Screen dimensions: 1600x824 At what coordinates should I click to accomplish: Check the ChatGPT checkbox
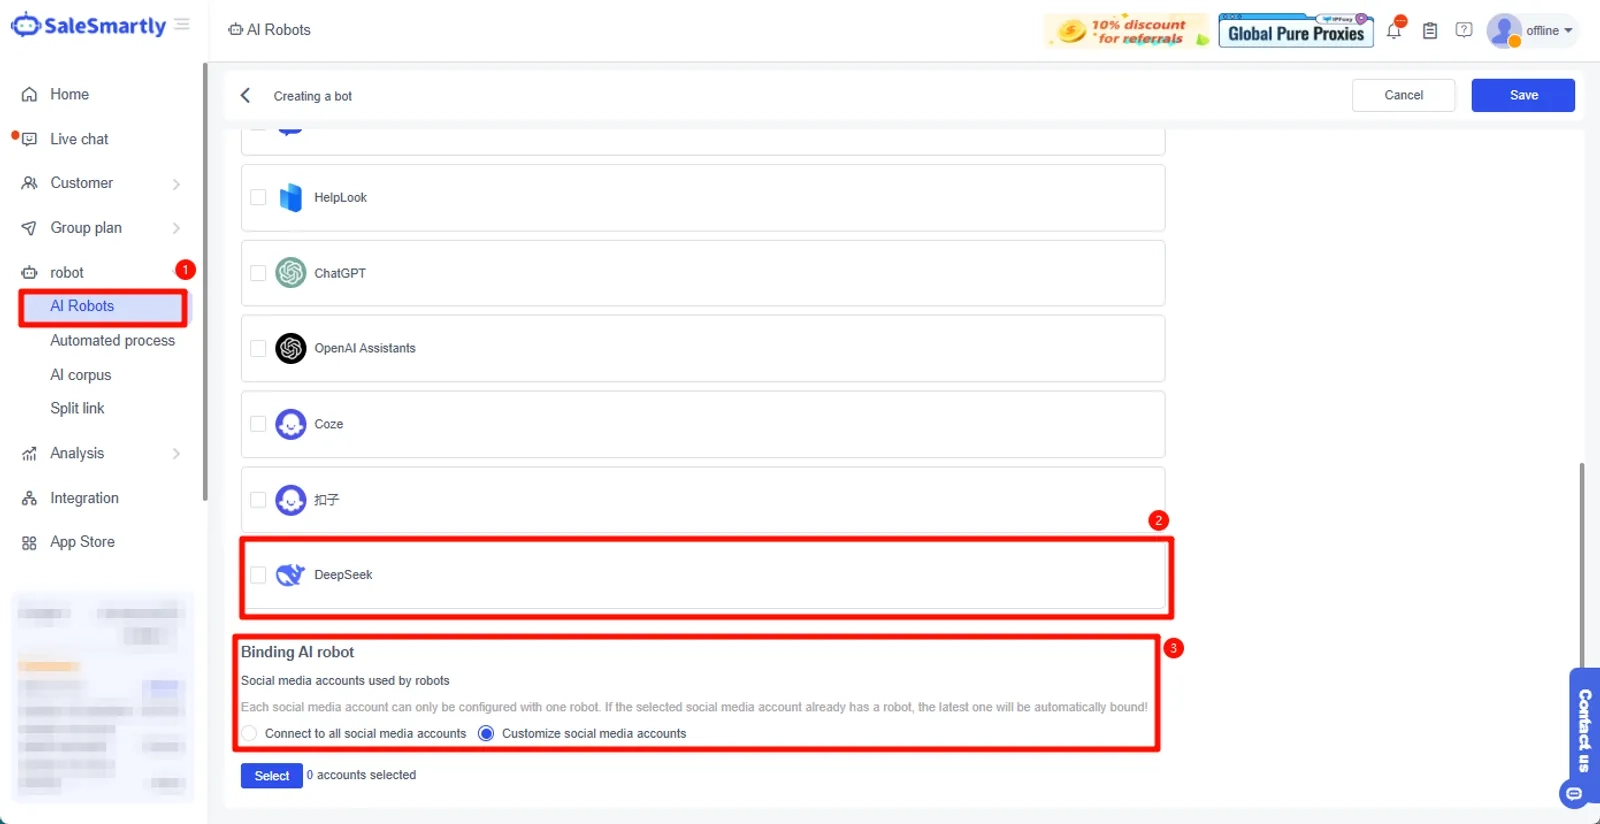[258, 273]
